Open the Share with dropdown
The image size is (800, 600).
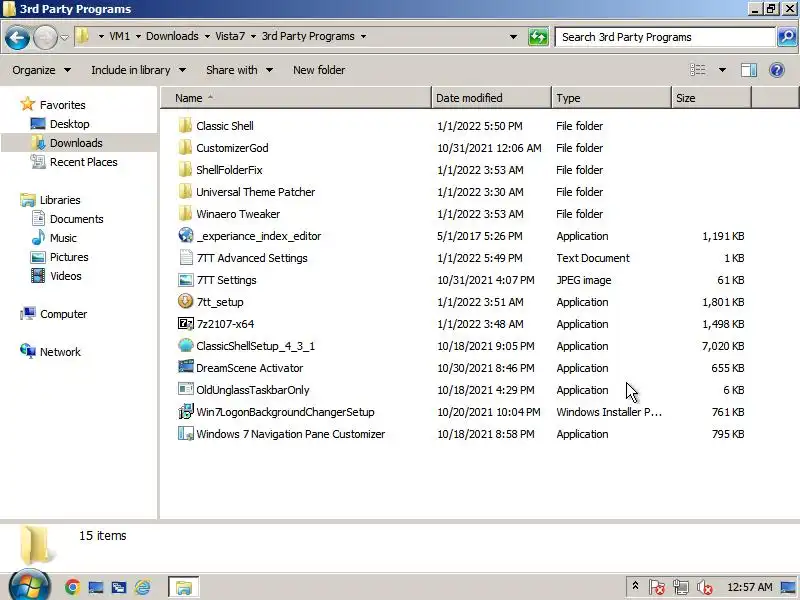tap(239, 70)
